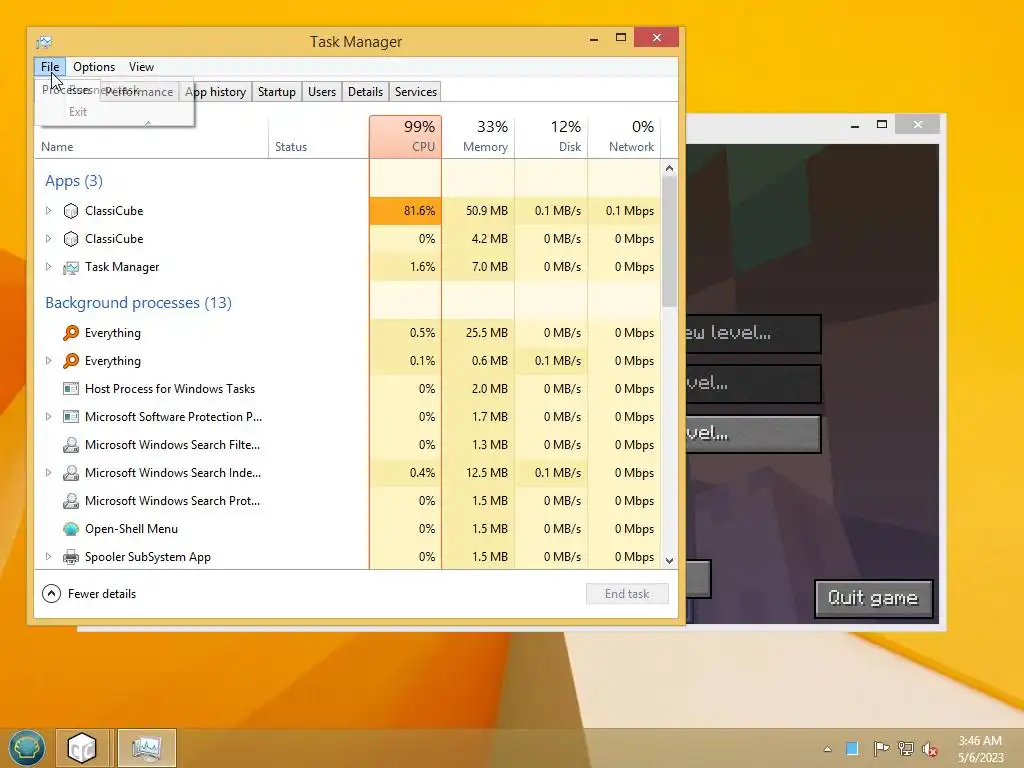Click the scroll up arrow in process list

[669, 168]
